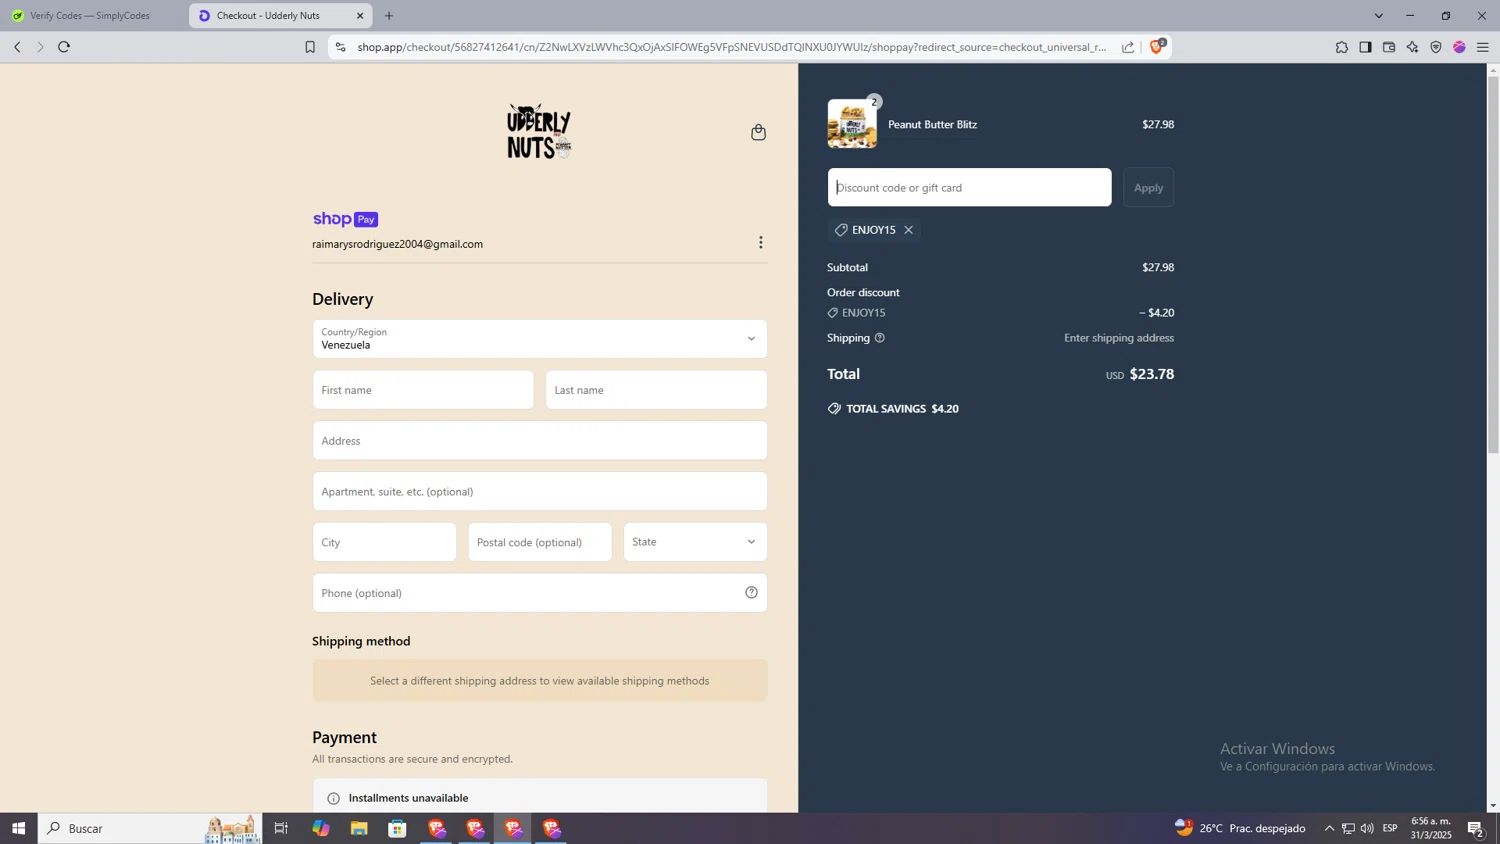Click the Apply discount button
The image size is (1500, 844).
tap(1148, 188)
